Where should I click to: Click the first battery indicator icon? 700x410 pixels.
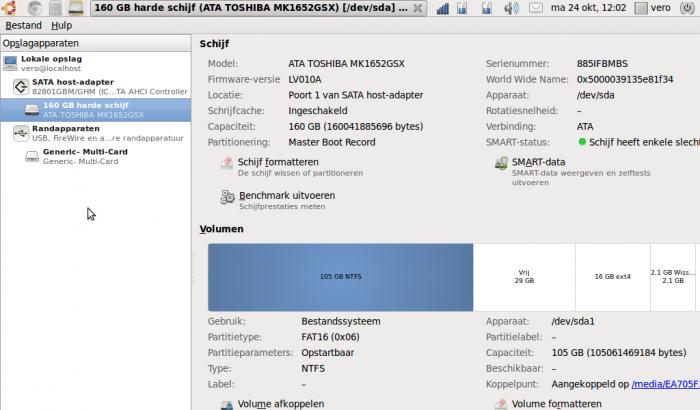pyautogui.click(x=462, y=8)
